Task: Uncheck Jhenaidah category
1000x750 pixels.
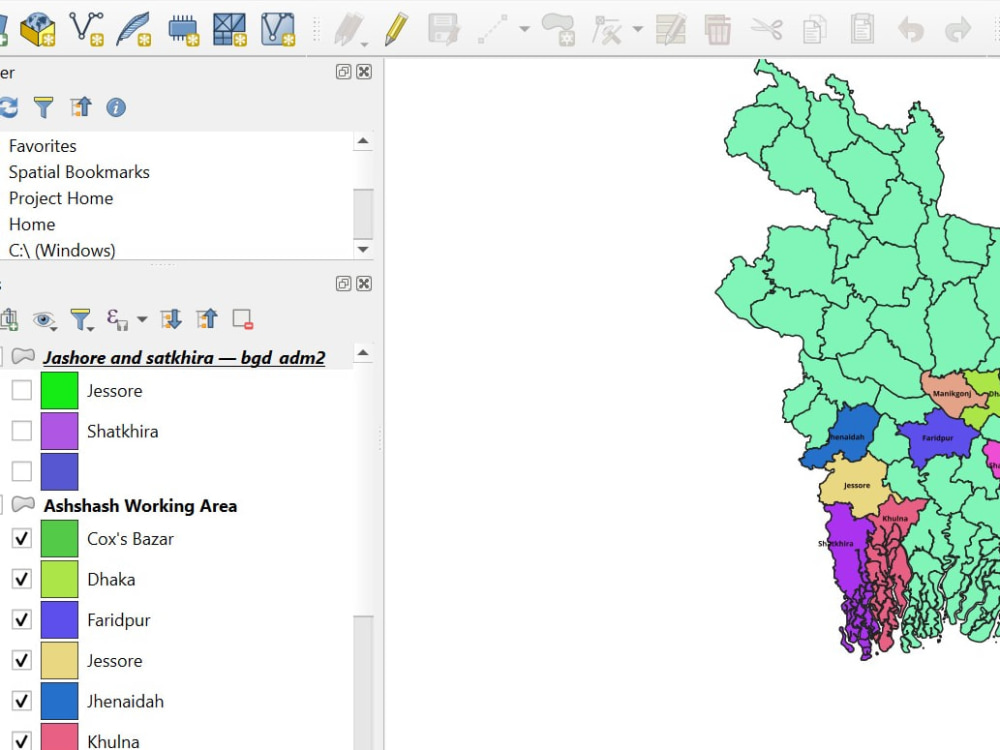Action: point(22,701)
